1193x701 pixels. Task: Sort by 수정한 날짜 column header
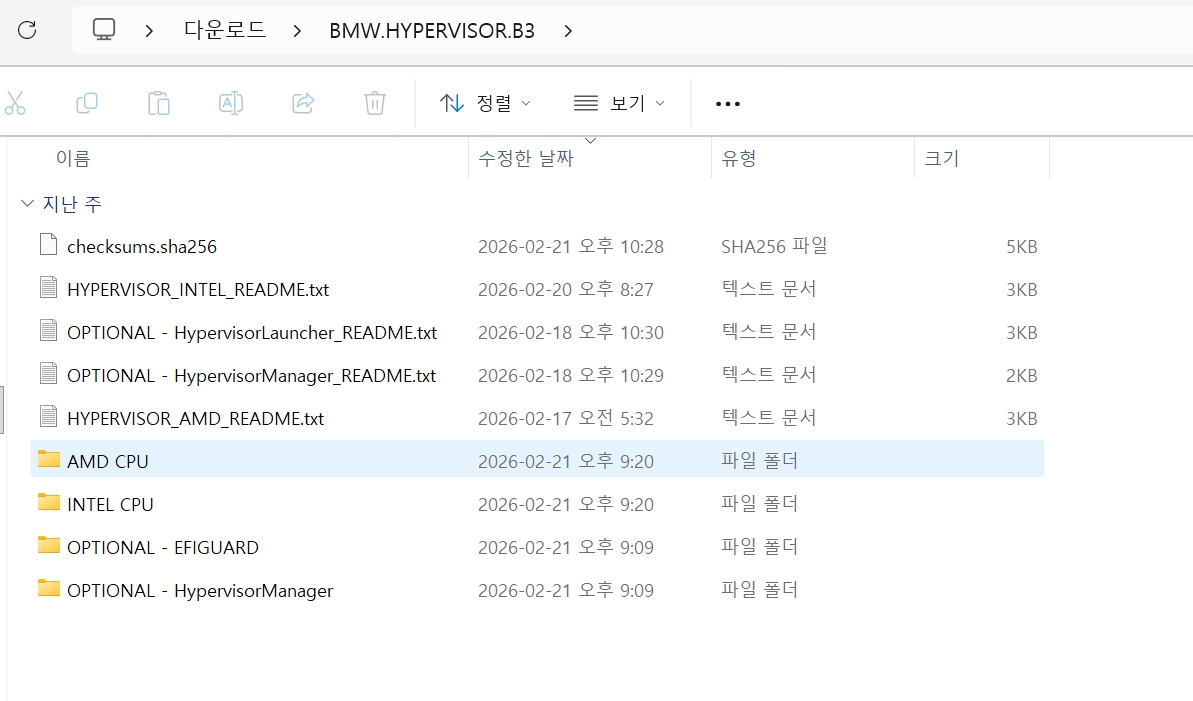(526, 158)
